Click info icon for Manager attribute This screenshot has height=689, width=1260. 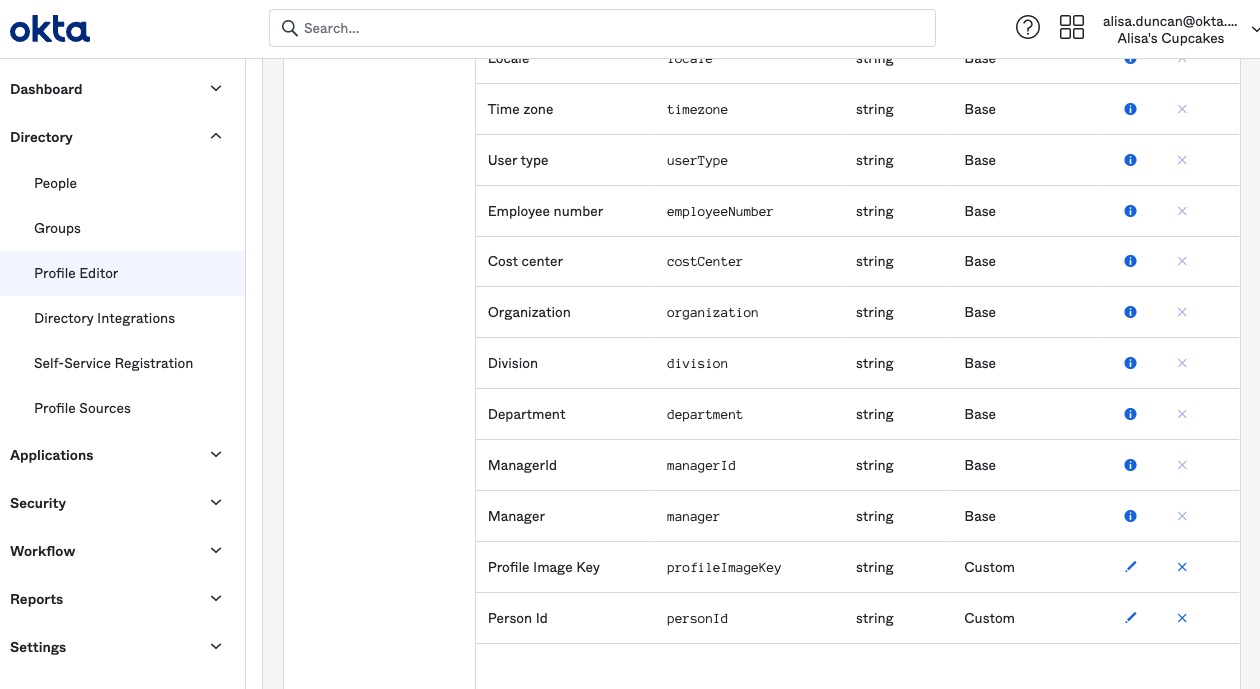[x=1130, y=516]
